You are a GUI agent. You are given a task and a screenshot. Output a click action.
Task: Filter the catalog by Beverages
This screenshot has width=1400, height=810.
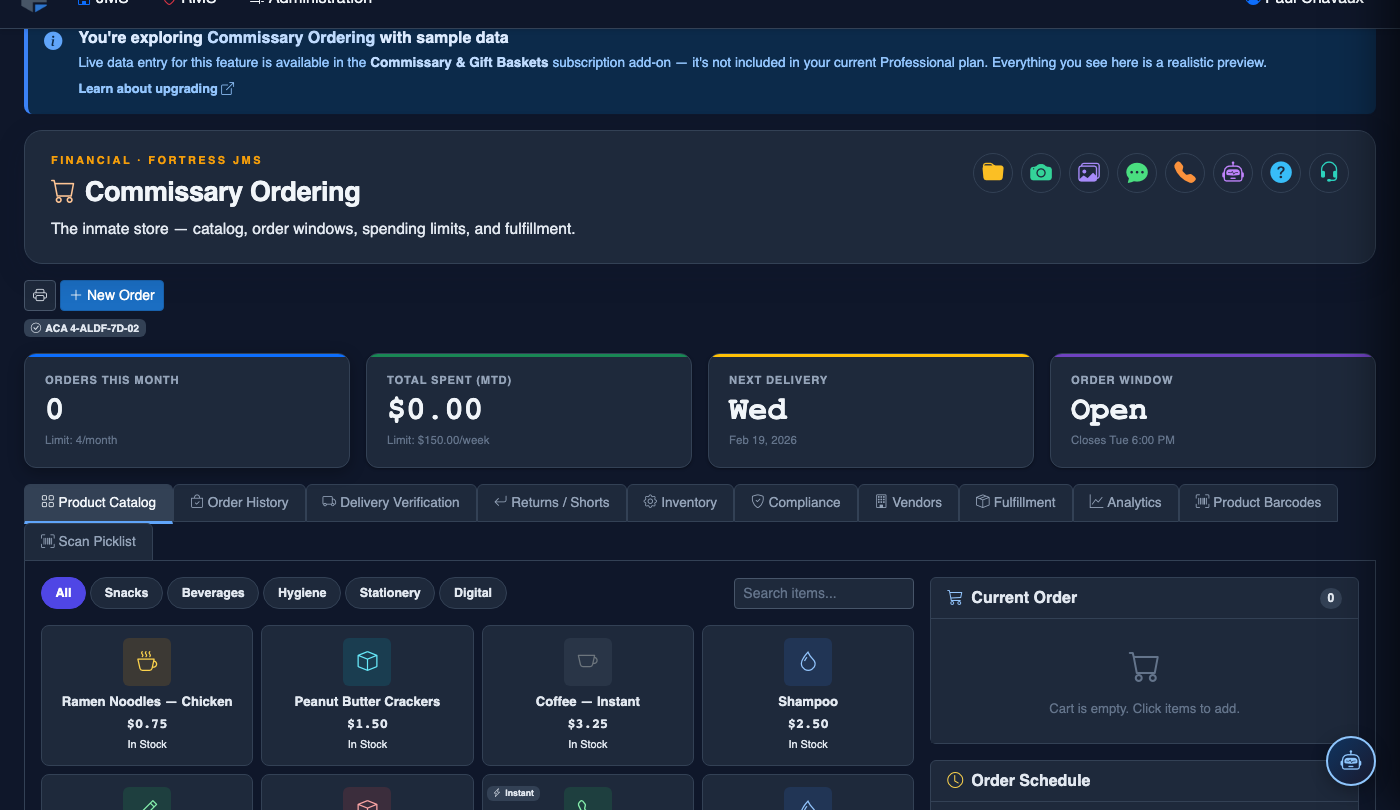tap(213, 593)
